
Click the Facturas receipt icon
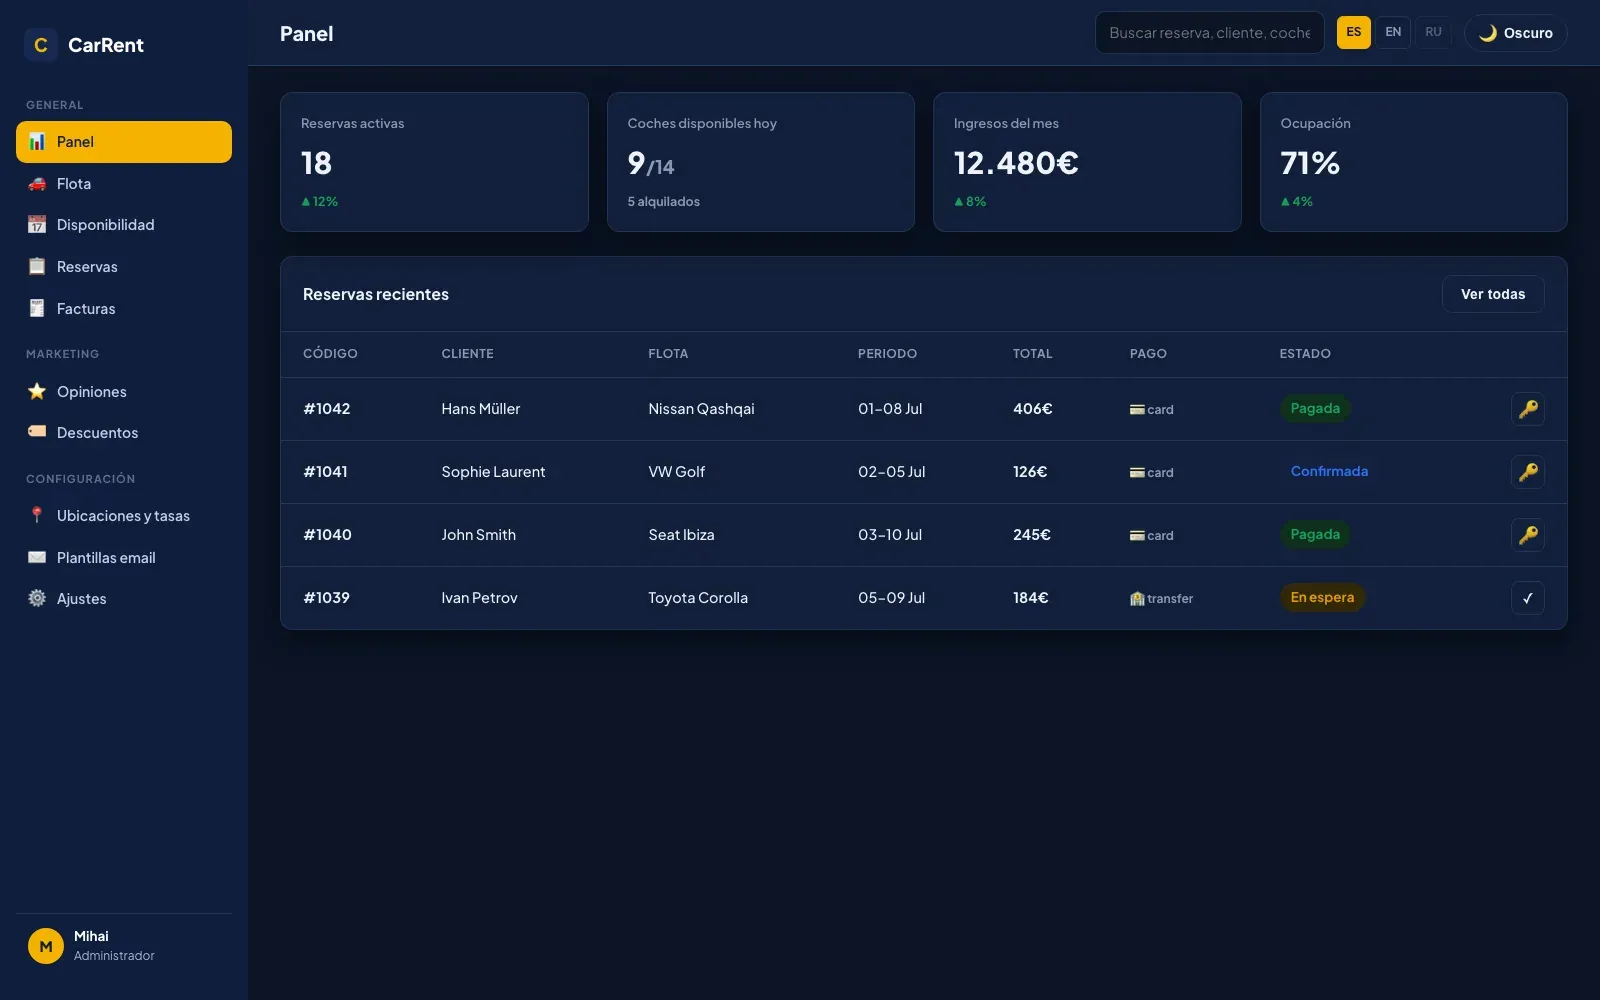coord(37,309)
